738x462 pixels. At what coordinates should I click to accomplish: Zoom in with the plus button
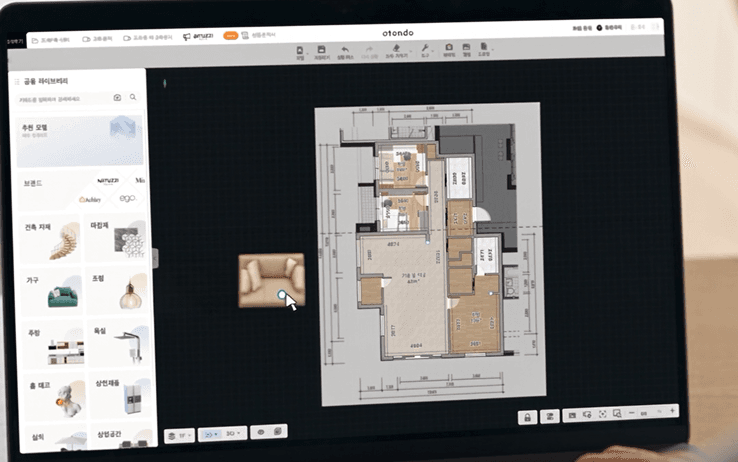[x=672, y=411]
